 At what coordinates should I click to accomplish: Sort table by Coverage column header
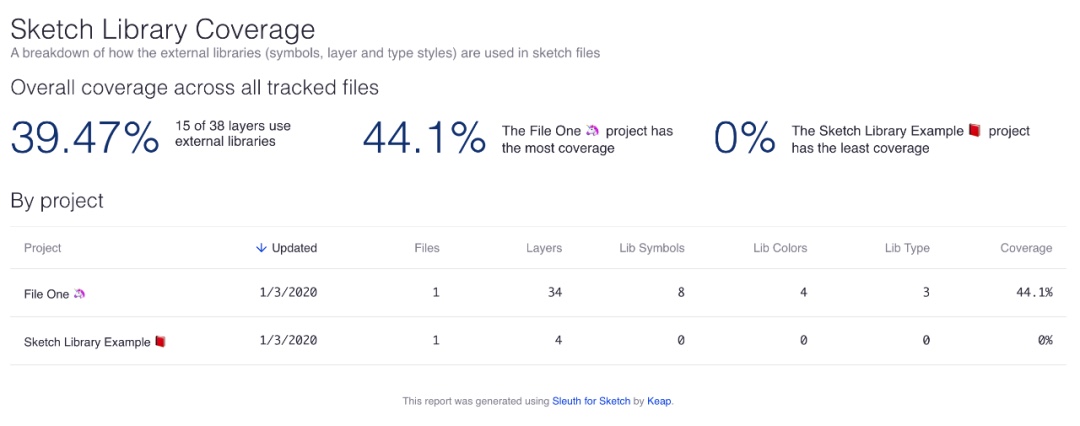pos(1026,248)
